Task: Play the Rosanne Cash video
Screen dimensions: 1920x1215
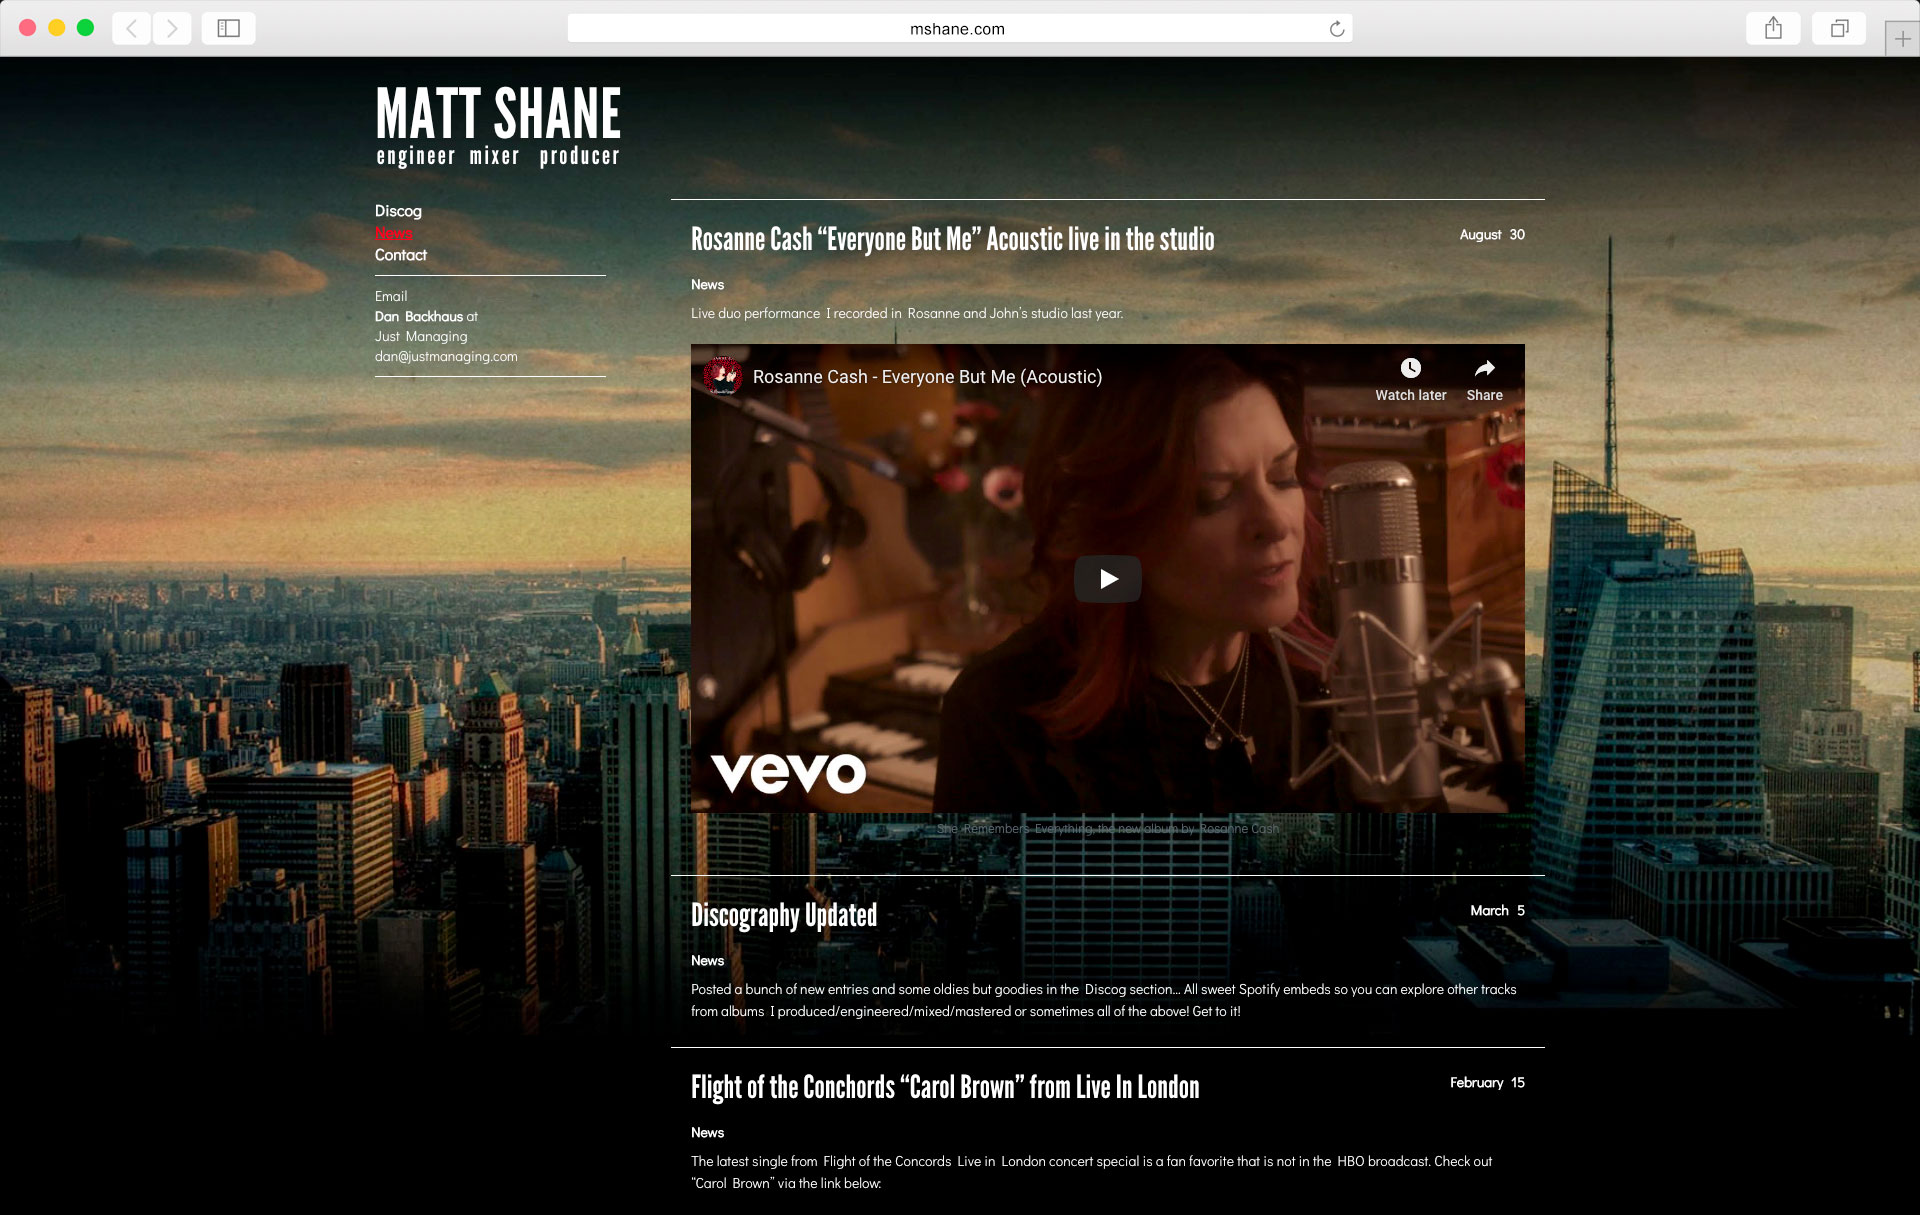Action: 1107,579
